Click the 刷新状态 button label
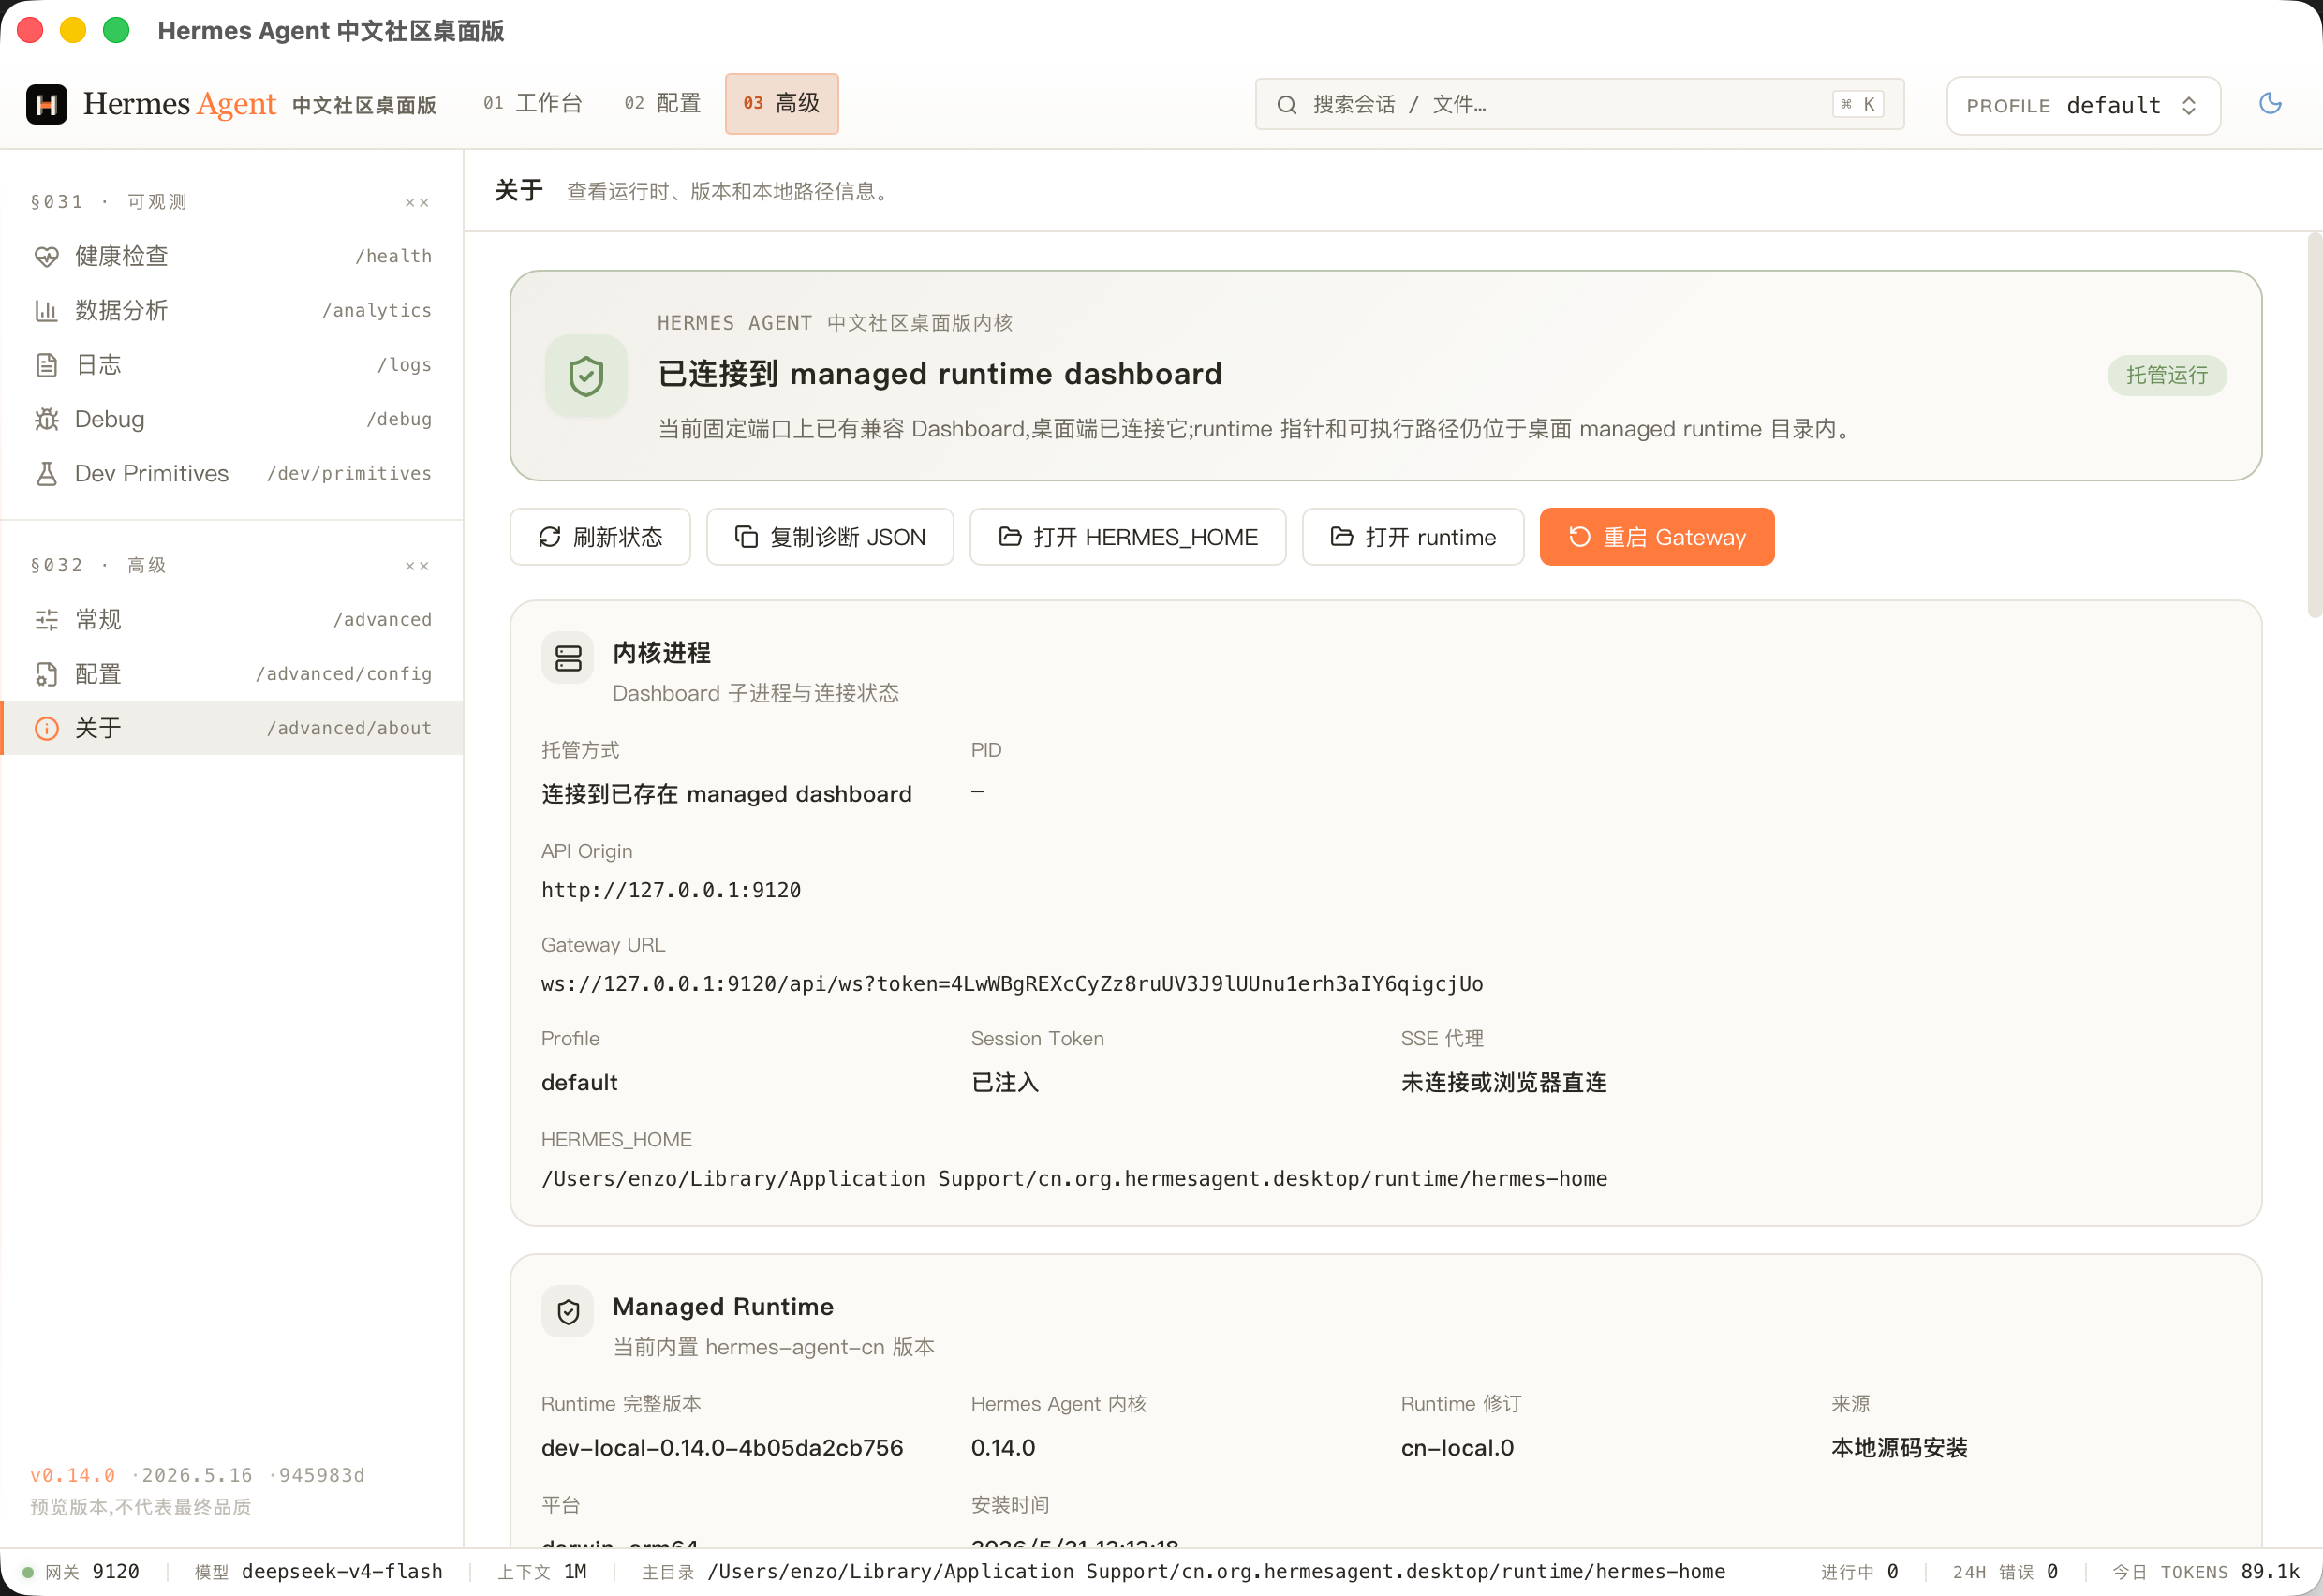 [x=618, y=538]
